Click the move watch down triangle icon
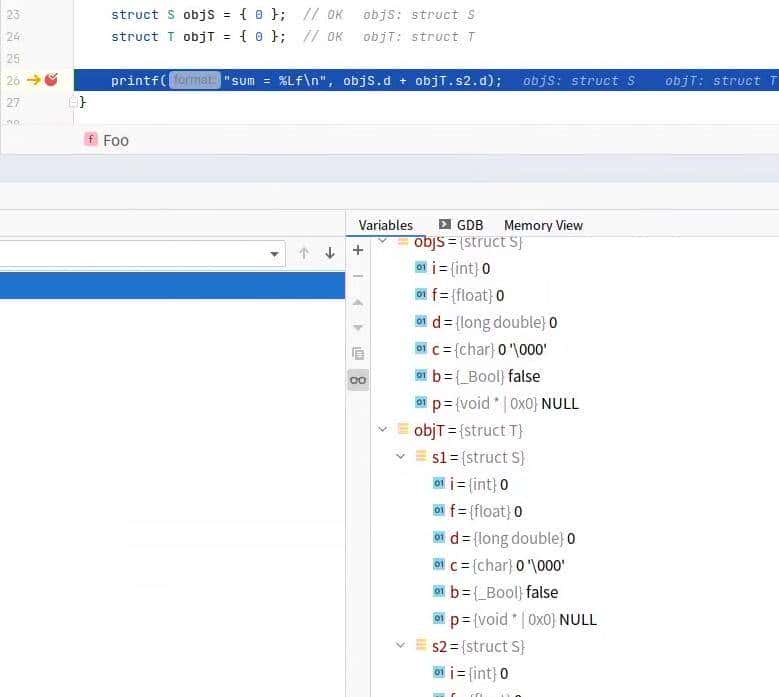The width and height of the screenshot is (779, 697). coord(358,328)
